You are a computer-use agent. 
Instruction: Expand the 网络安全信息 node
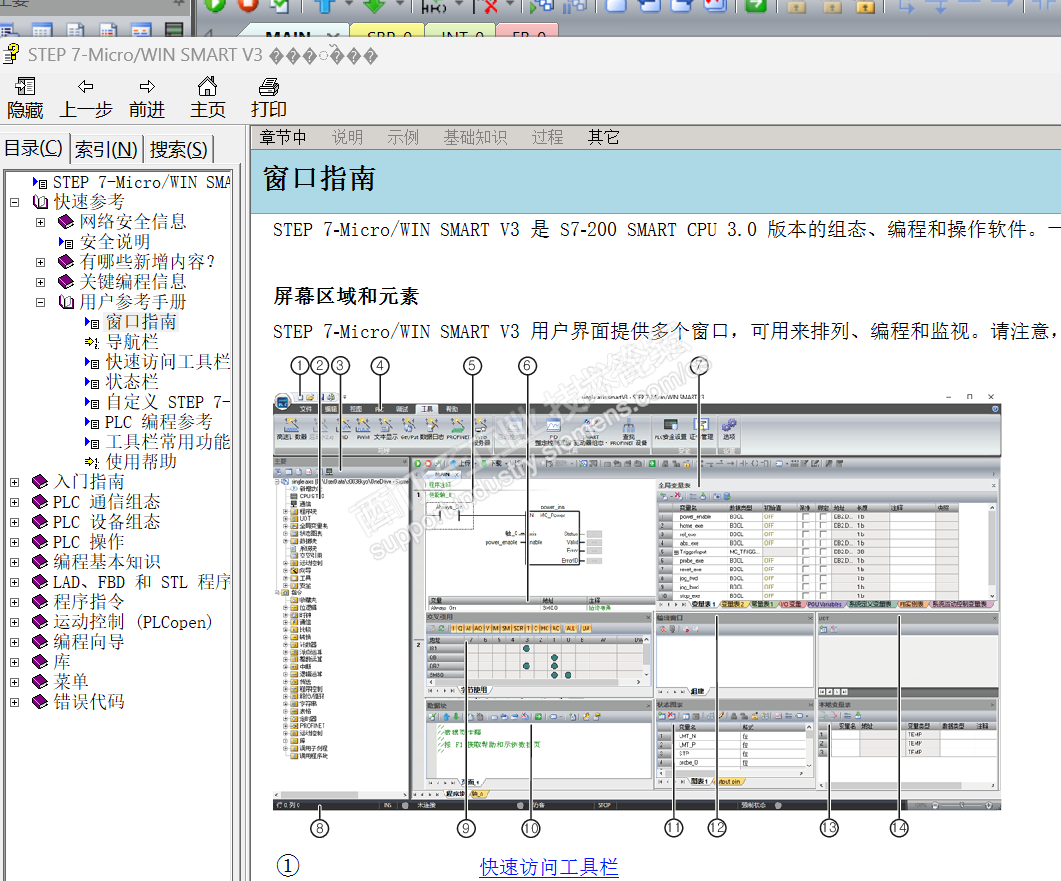point(41,222)
